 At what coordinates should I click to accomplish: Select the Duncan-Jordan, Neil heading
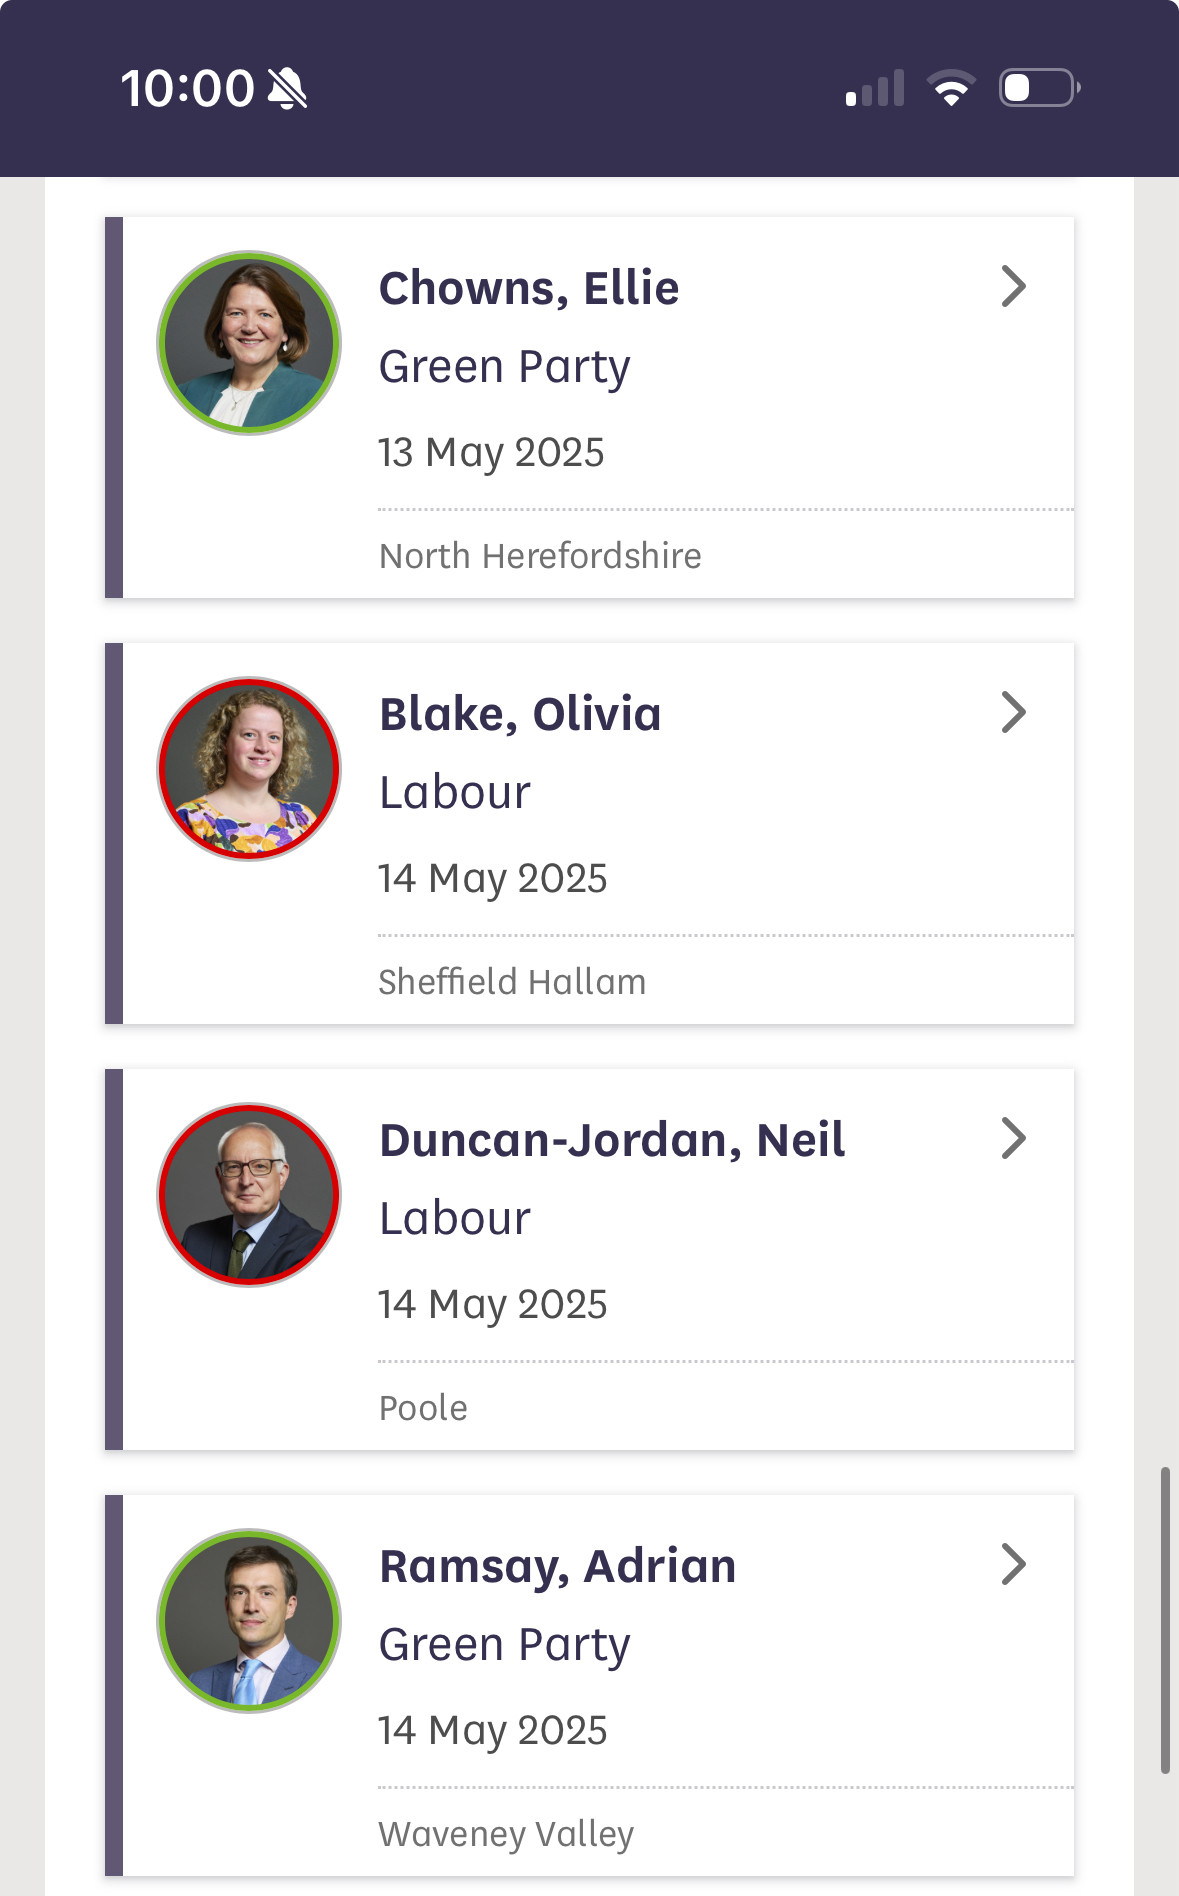click(612, 1141)
